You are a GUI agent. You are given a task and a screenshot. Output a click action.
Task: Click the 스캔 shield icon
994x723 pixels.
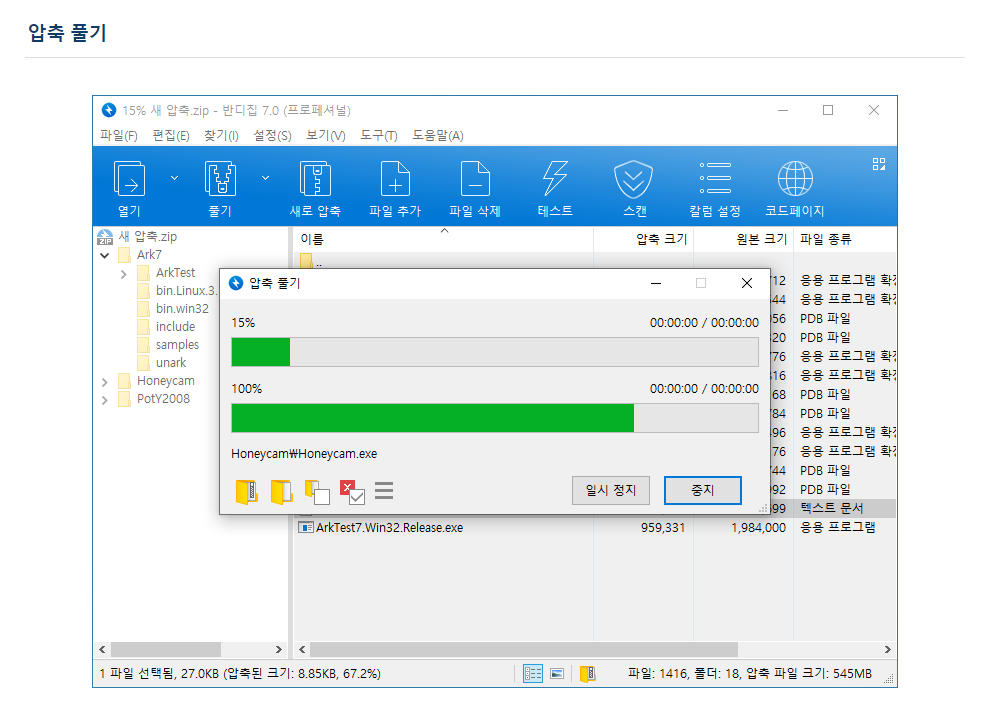633,179
